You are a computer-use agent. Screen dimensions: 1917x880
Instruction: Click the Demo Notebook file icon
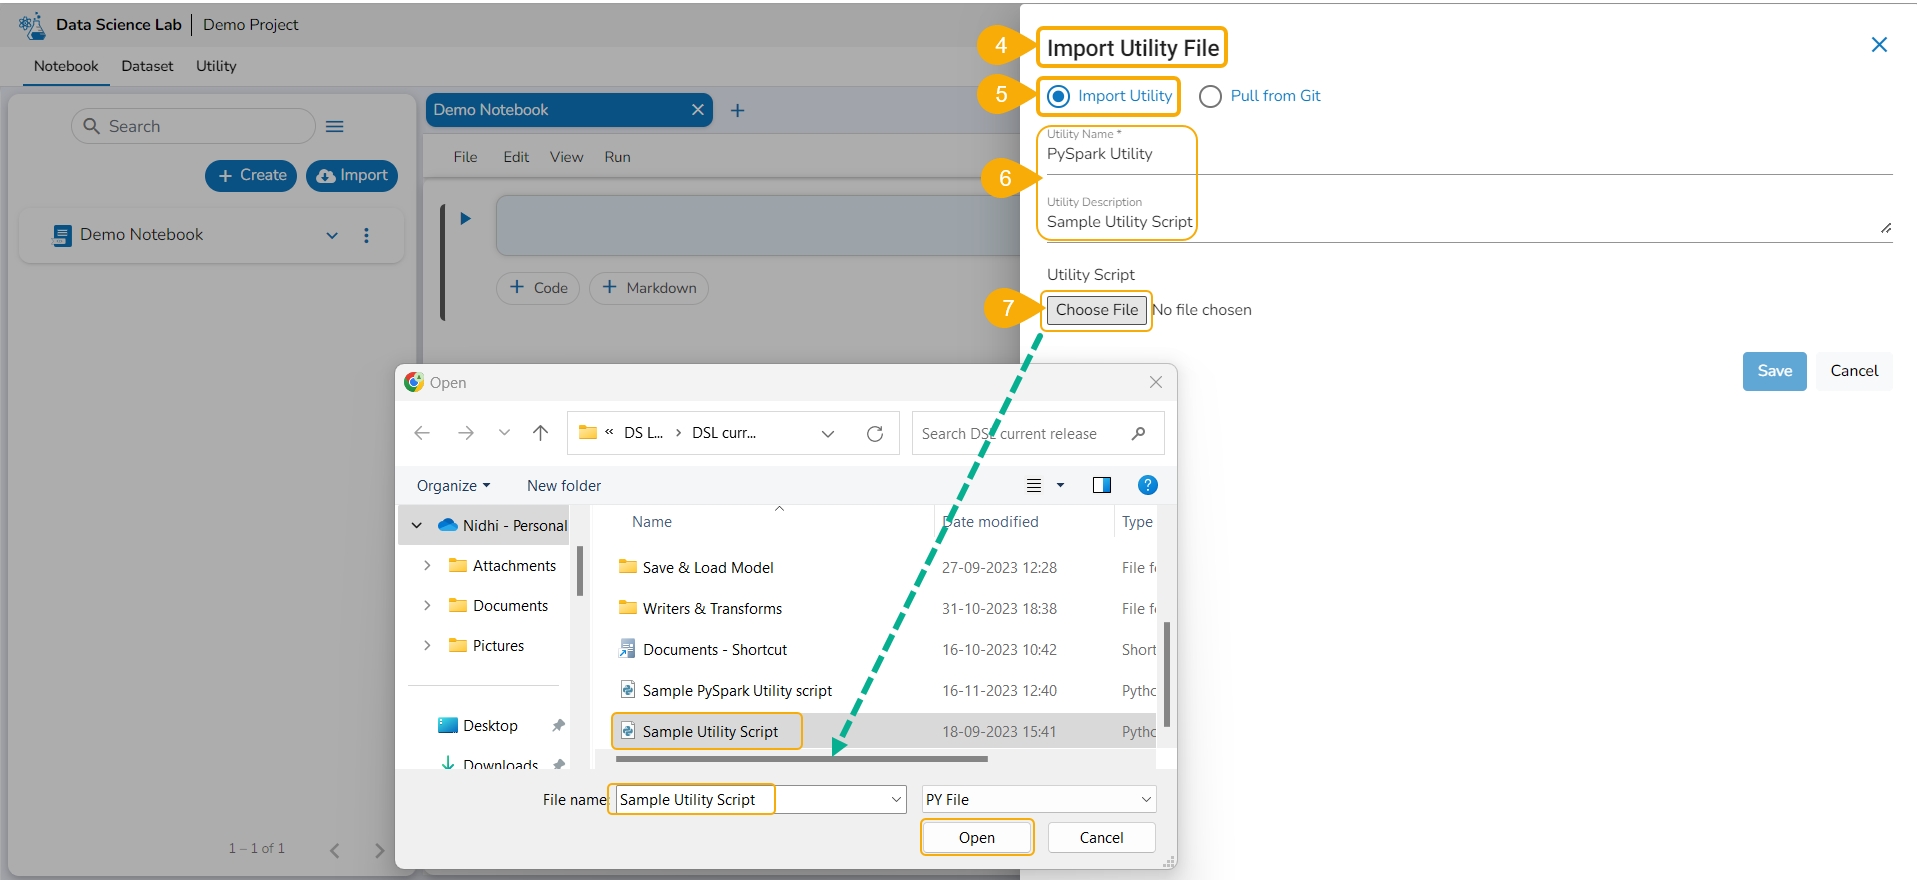[62, 235]
